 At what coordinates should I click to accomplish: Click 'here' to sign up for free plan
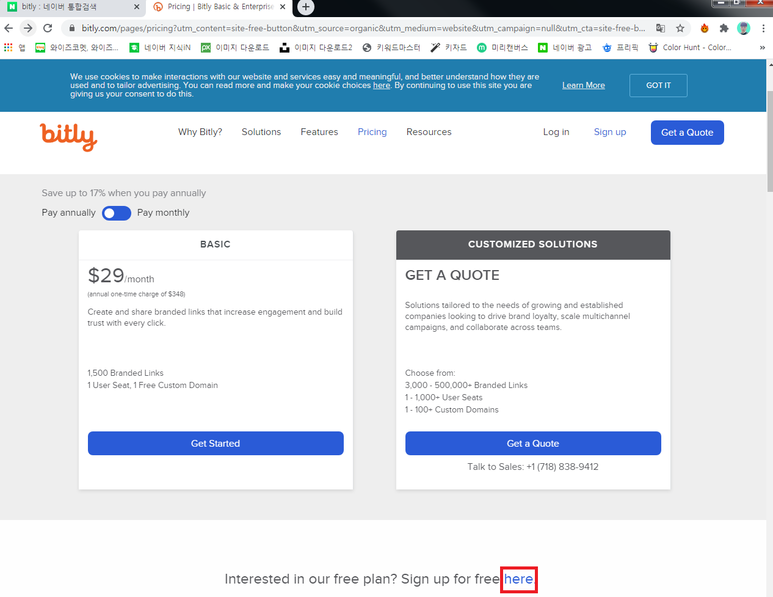coord(518,579)
